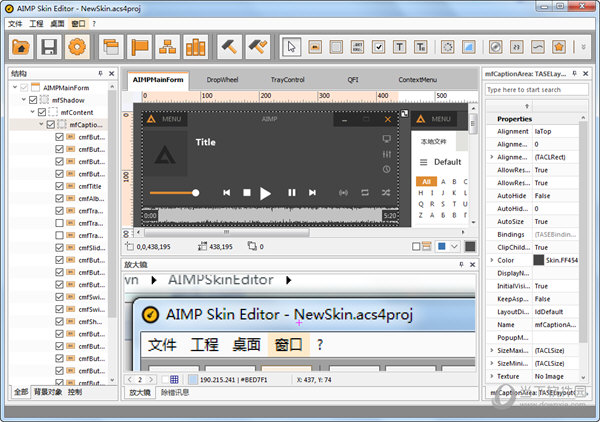The height and width of the screenshot is (422, 600).
Task: Select the text label T tool
Action: (399, 47)
